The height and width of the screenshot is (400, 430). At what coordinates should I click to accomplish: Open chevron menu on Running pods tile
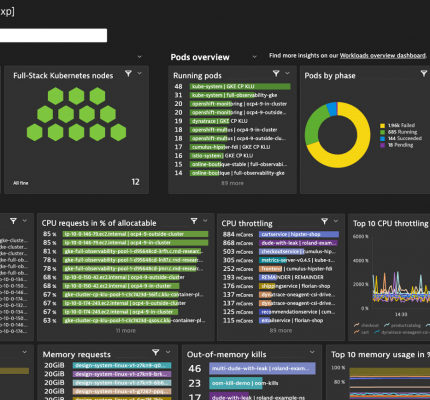coord(287,73)
